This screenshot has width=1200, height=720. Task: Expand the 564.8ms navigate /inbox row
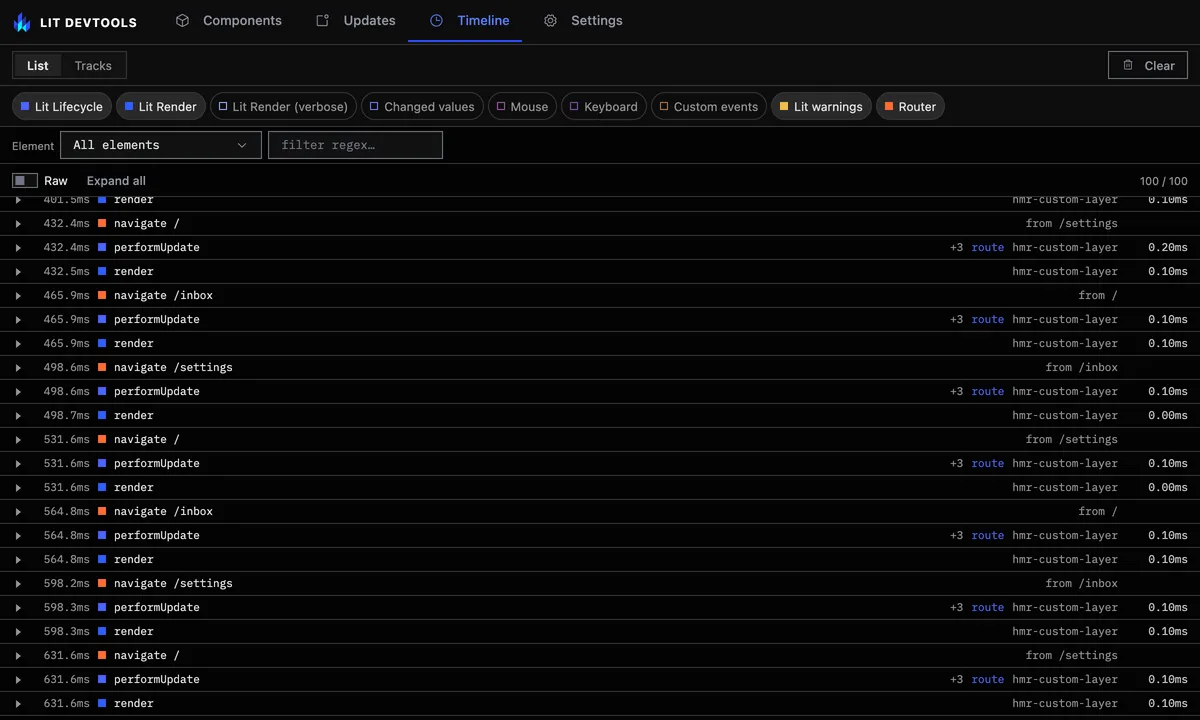[x=18, y=512]
